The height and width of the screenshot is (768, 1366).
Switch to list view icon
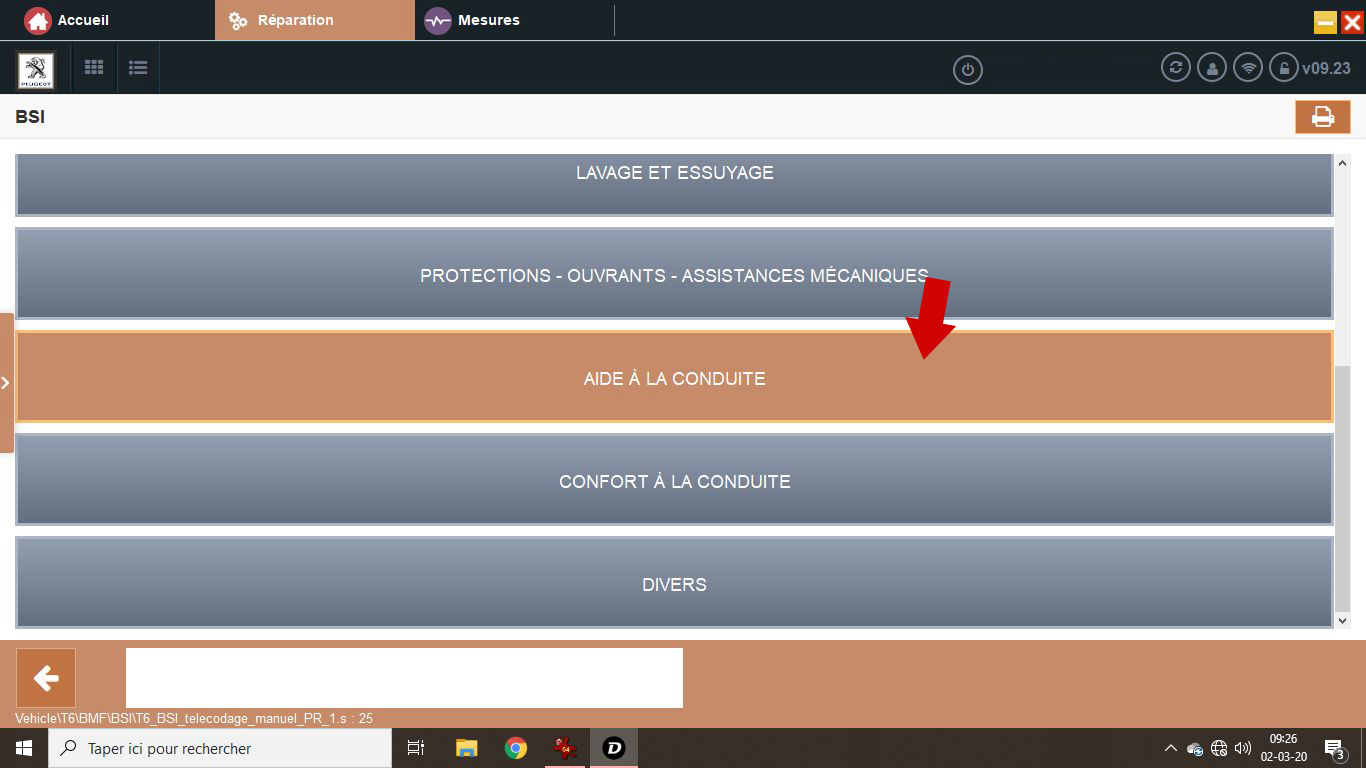click(x=138, y=68)
